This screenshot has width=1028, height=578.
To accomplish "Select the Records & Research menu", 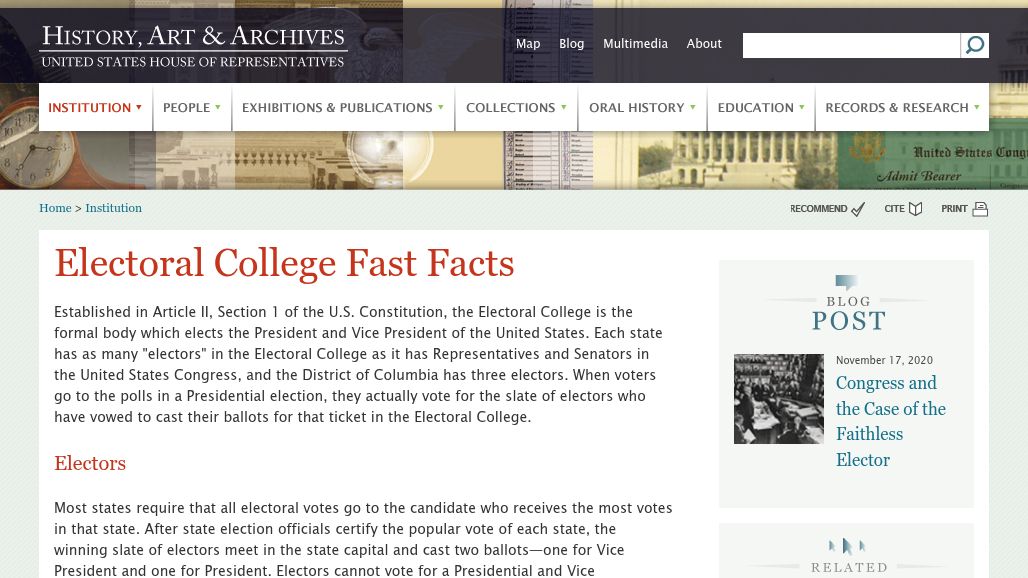I will coord(901,108).
